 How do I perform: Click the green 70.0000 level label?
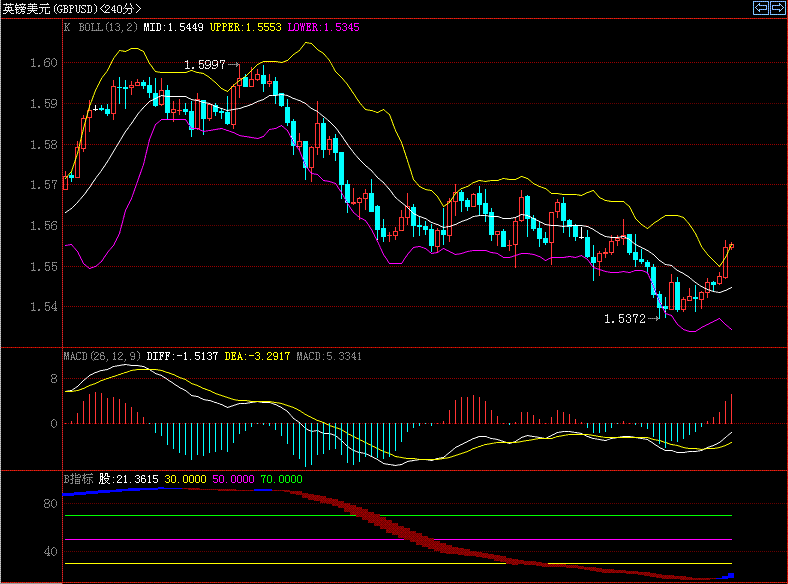coord(281,479)
